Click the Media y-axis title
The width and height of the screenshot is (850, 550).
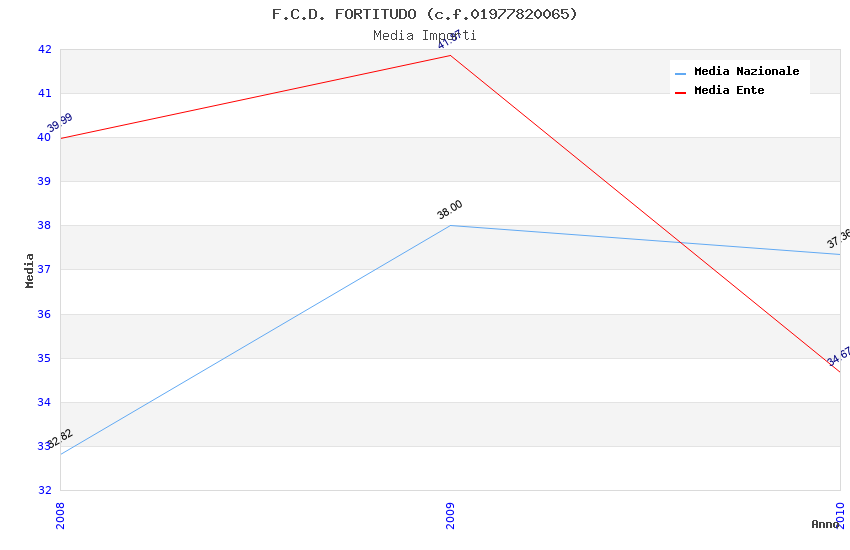click(30, 270)
